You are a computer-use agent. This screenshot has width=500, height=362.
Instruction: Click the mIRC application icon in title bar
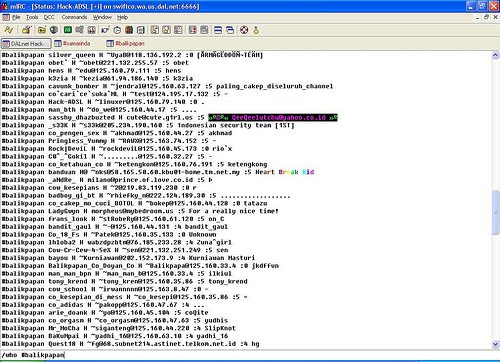click(5, 6)
